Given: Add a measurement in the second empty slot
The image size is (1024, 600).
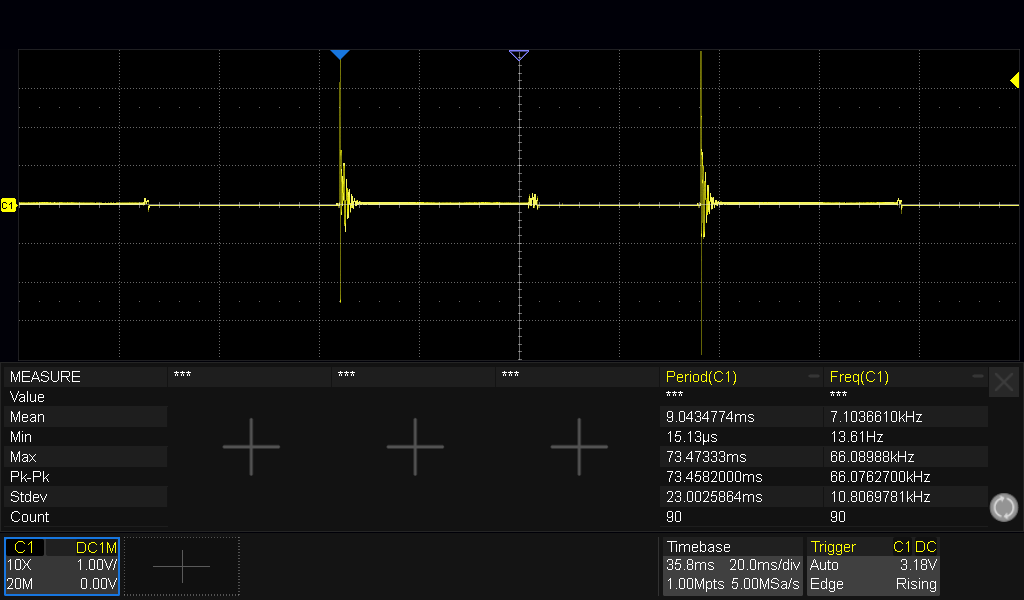Looking at the screenshot, I should point(414,447).
